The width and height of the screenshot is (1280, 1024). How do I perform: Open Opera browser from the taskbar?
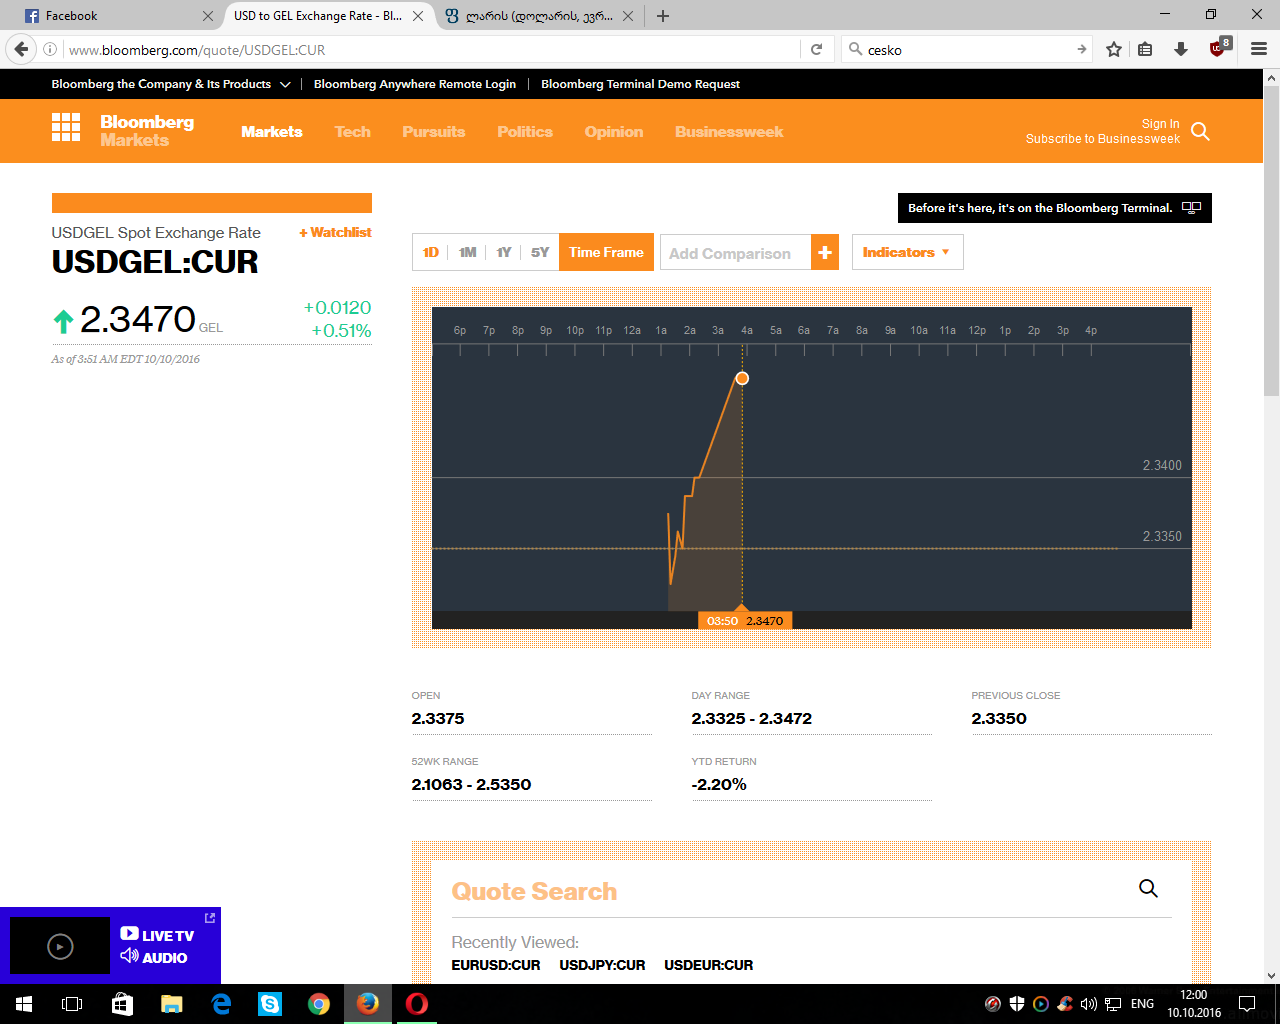coord(417,1004)
